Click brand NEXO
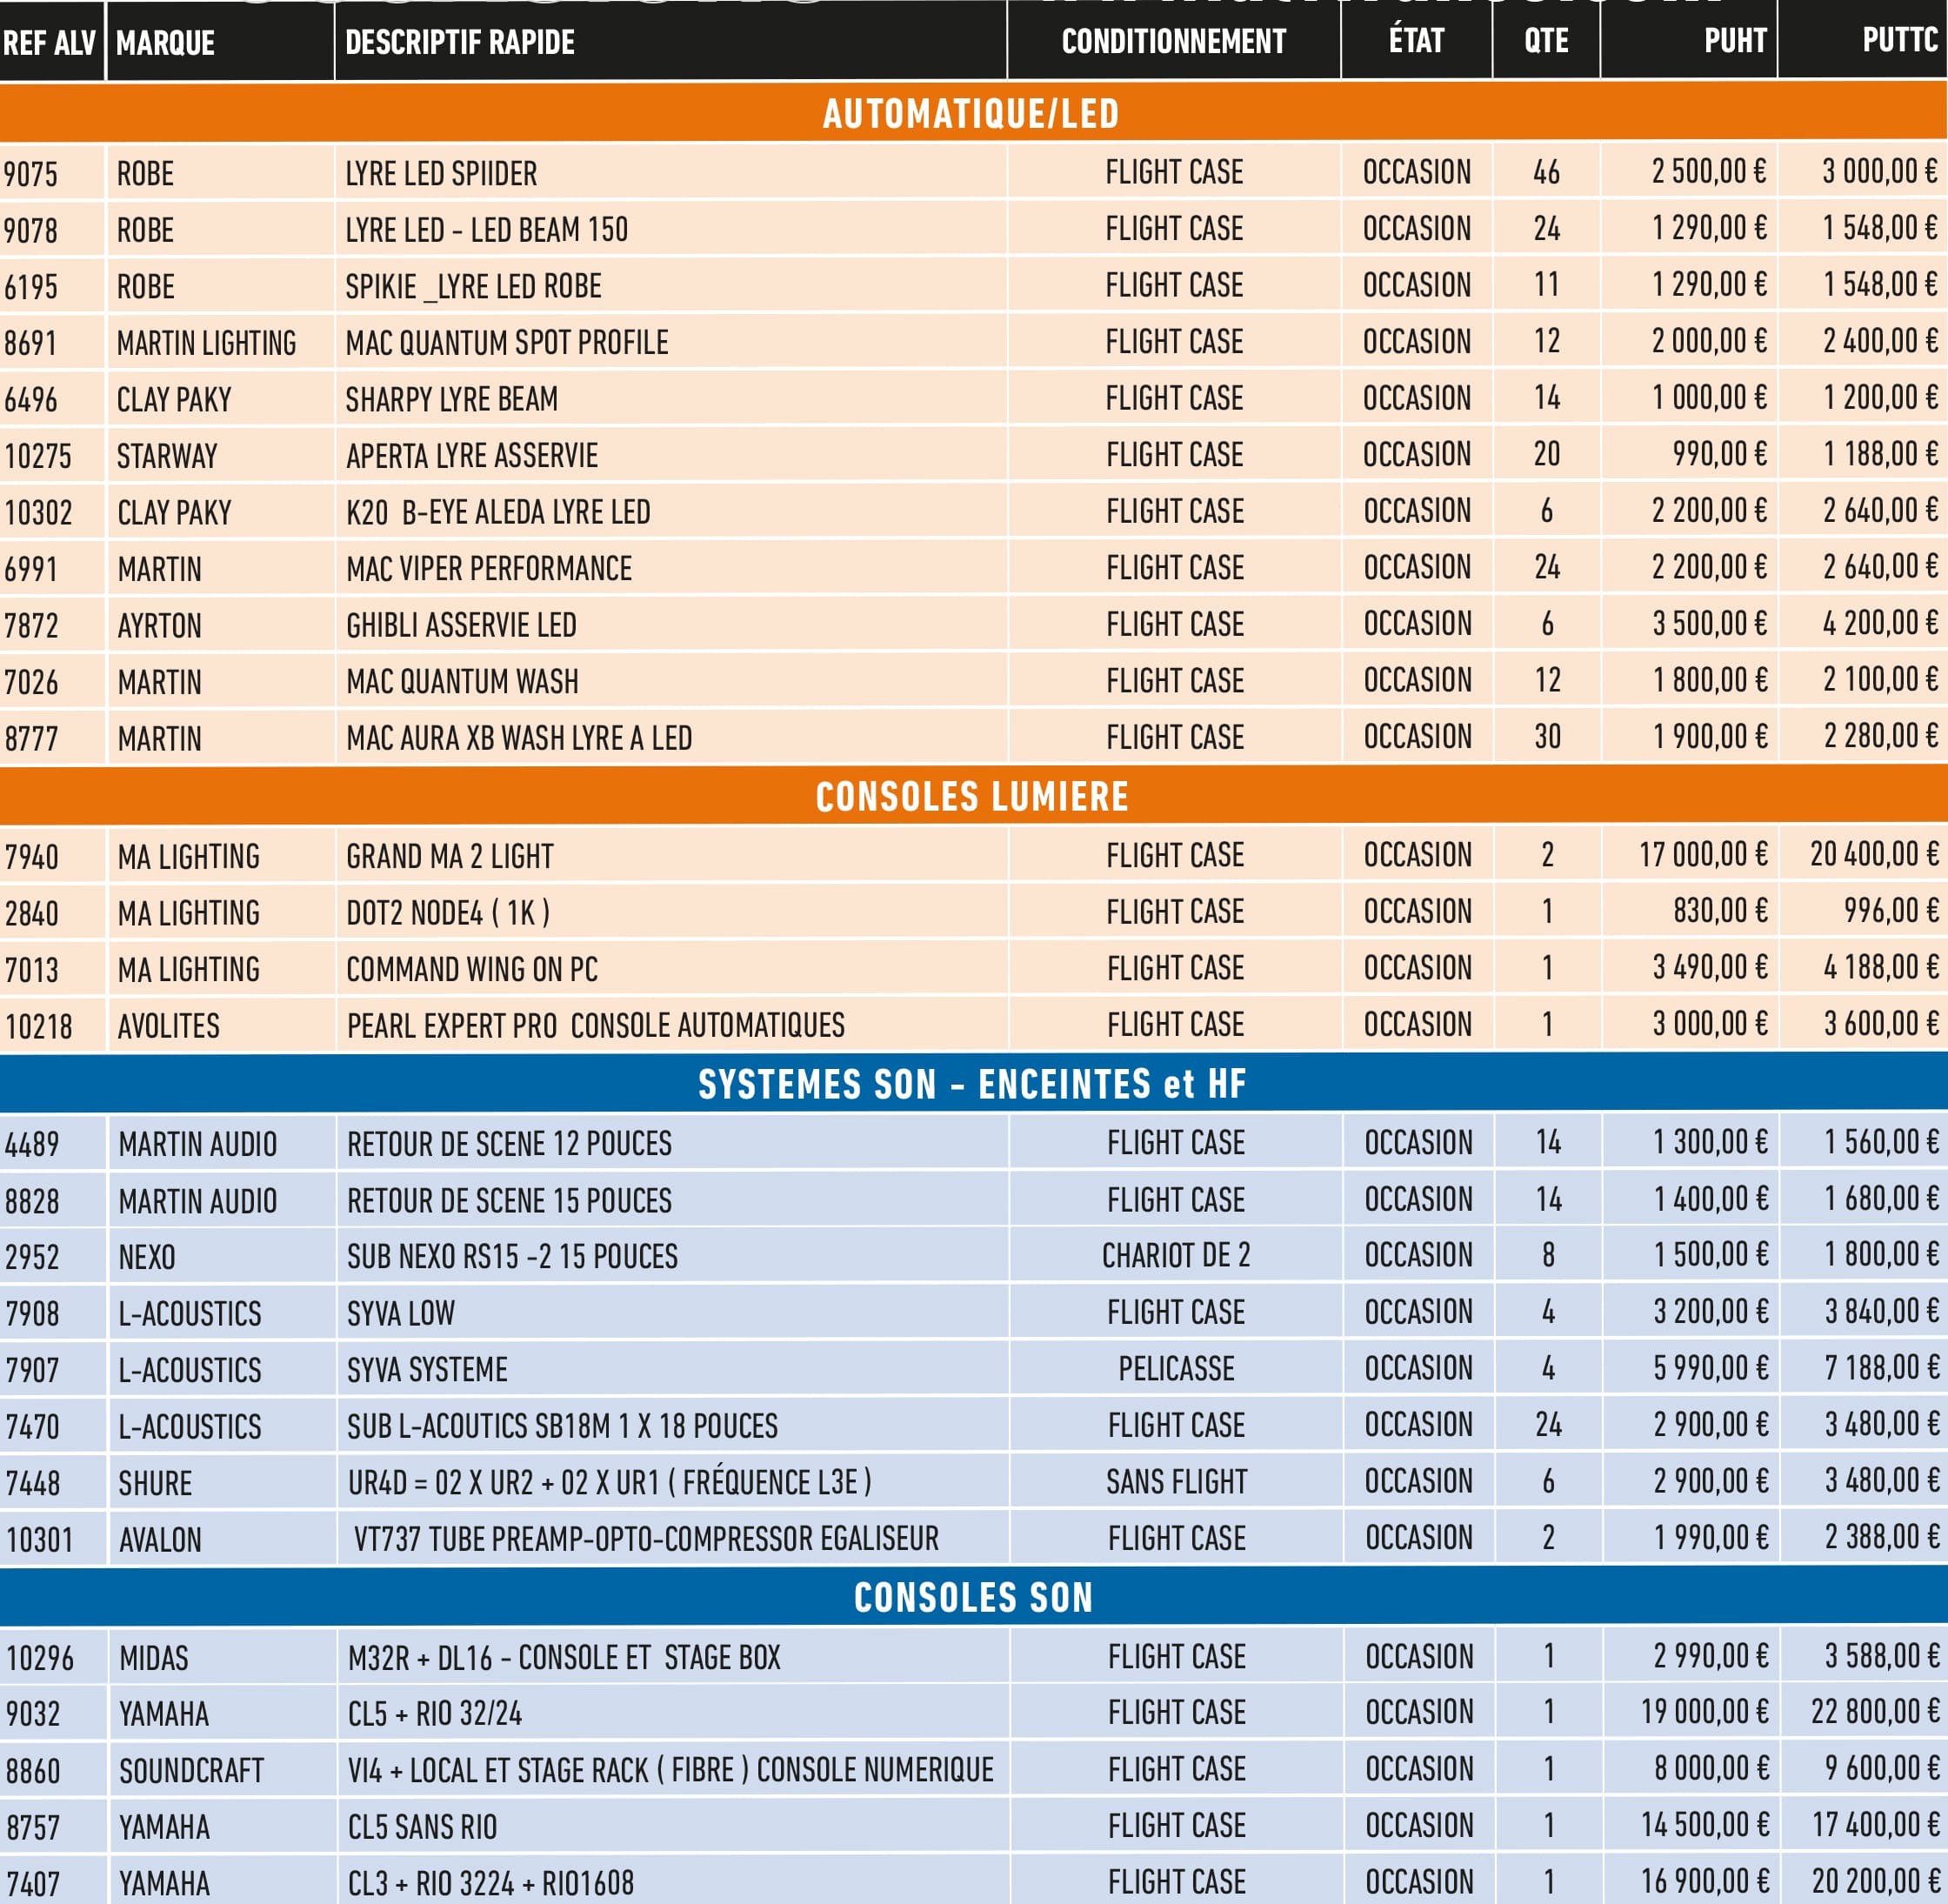The width and height of the screenshot is (1948, 1904). coord(147,1257)
